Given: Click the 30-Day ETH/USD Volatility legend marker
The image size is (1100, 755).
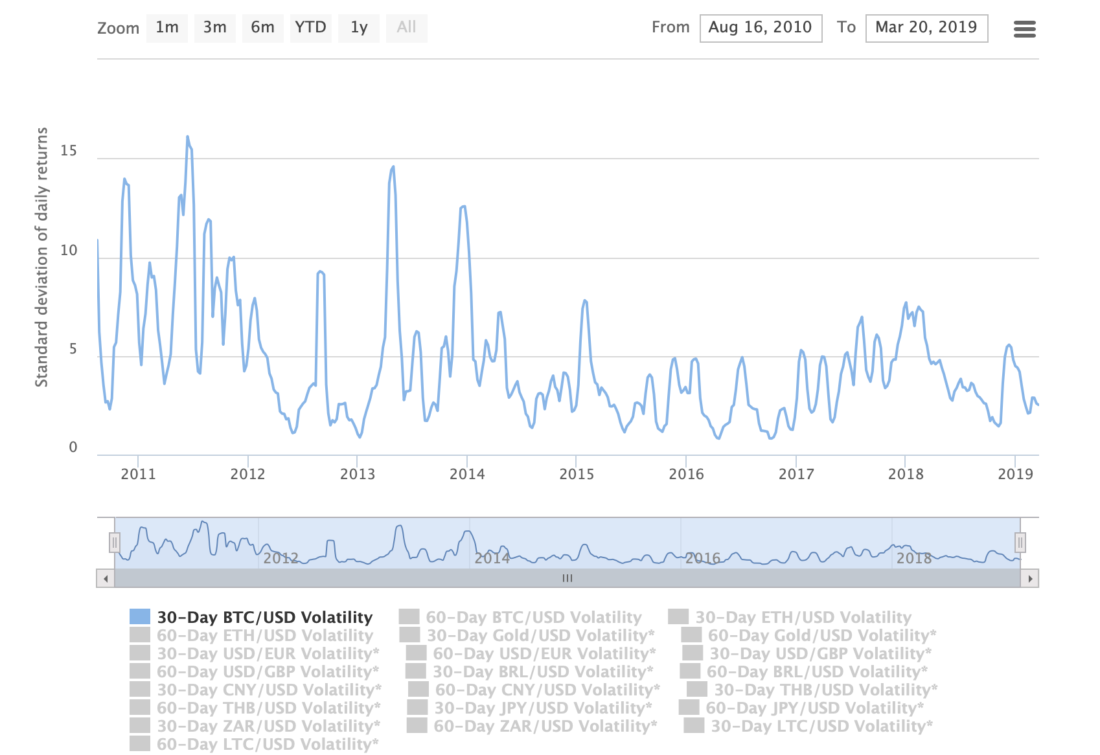Looking at the screenshot, I should click(x=678, y=618).
